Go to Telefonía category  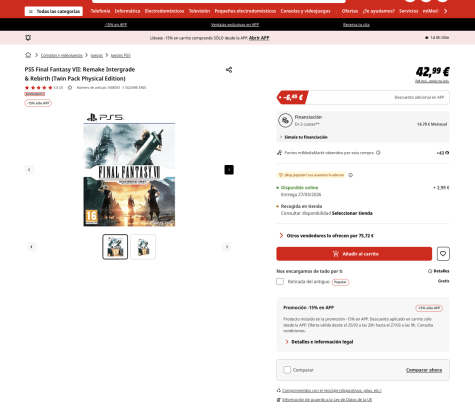coord(100,11)
